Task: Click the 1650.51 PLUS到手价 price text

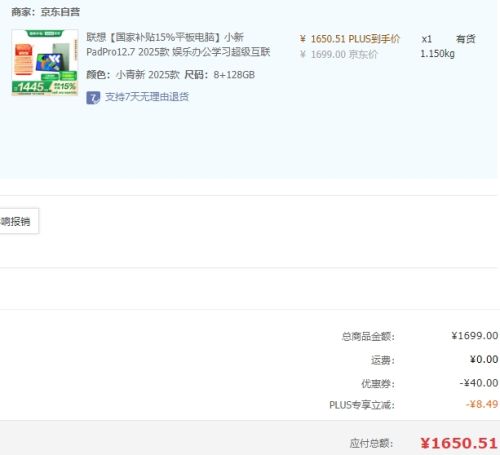Action: coord(350,39)
